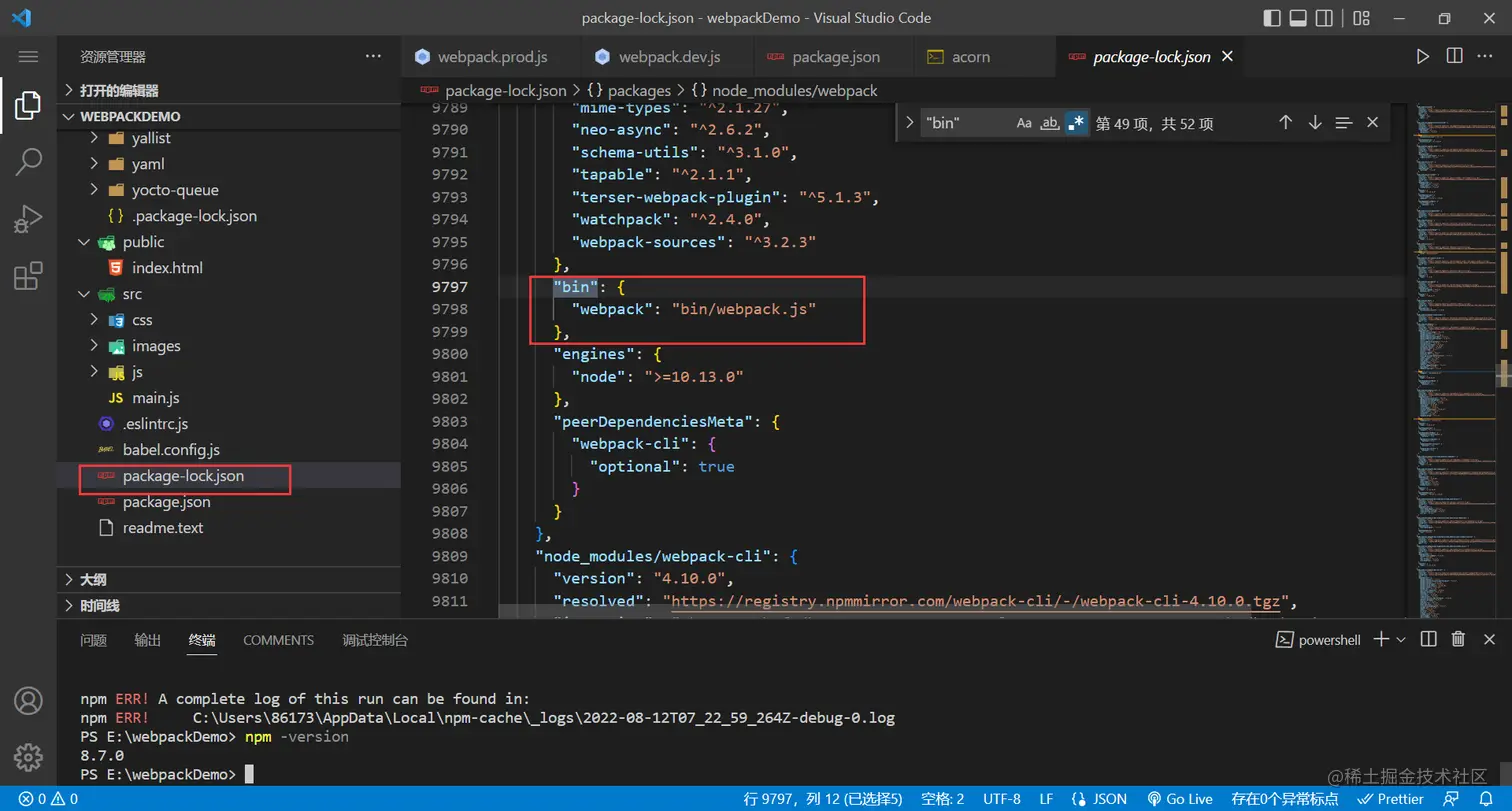
Task: Switch to package.json editor tab
Action: [x=835, y=57]
